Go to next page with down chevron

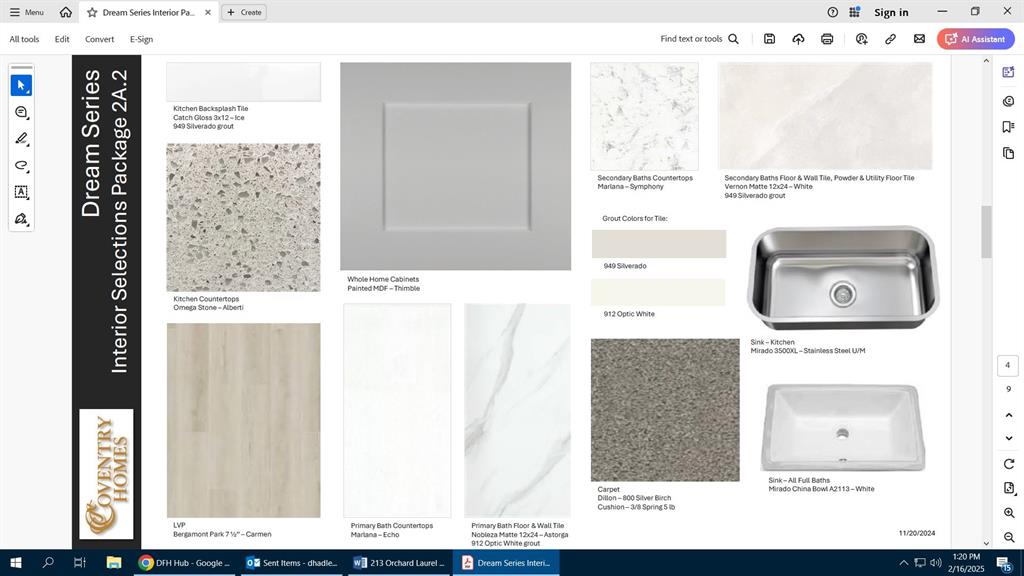click(1008, 438)
